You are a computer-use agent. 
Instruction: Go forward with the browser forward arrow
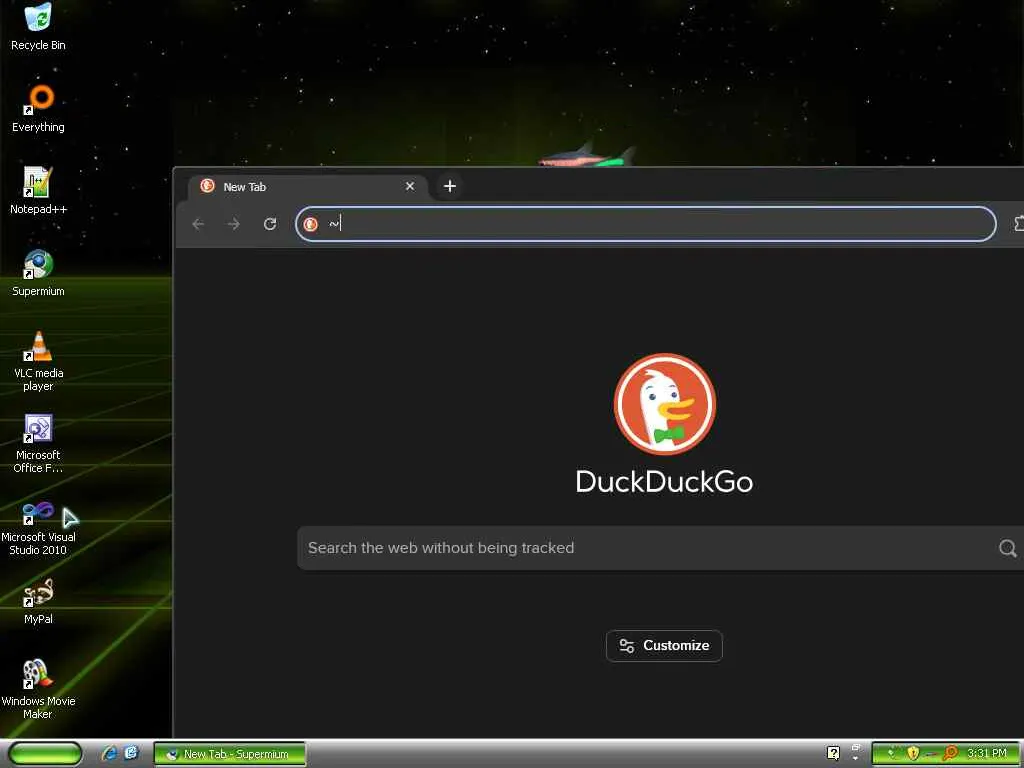[x=234, y=224]
